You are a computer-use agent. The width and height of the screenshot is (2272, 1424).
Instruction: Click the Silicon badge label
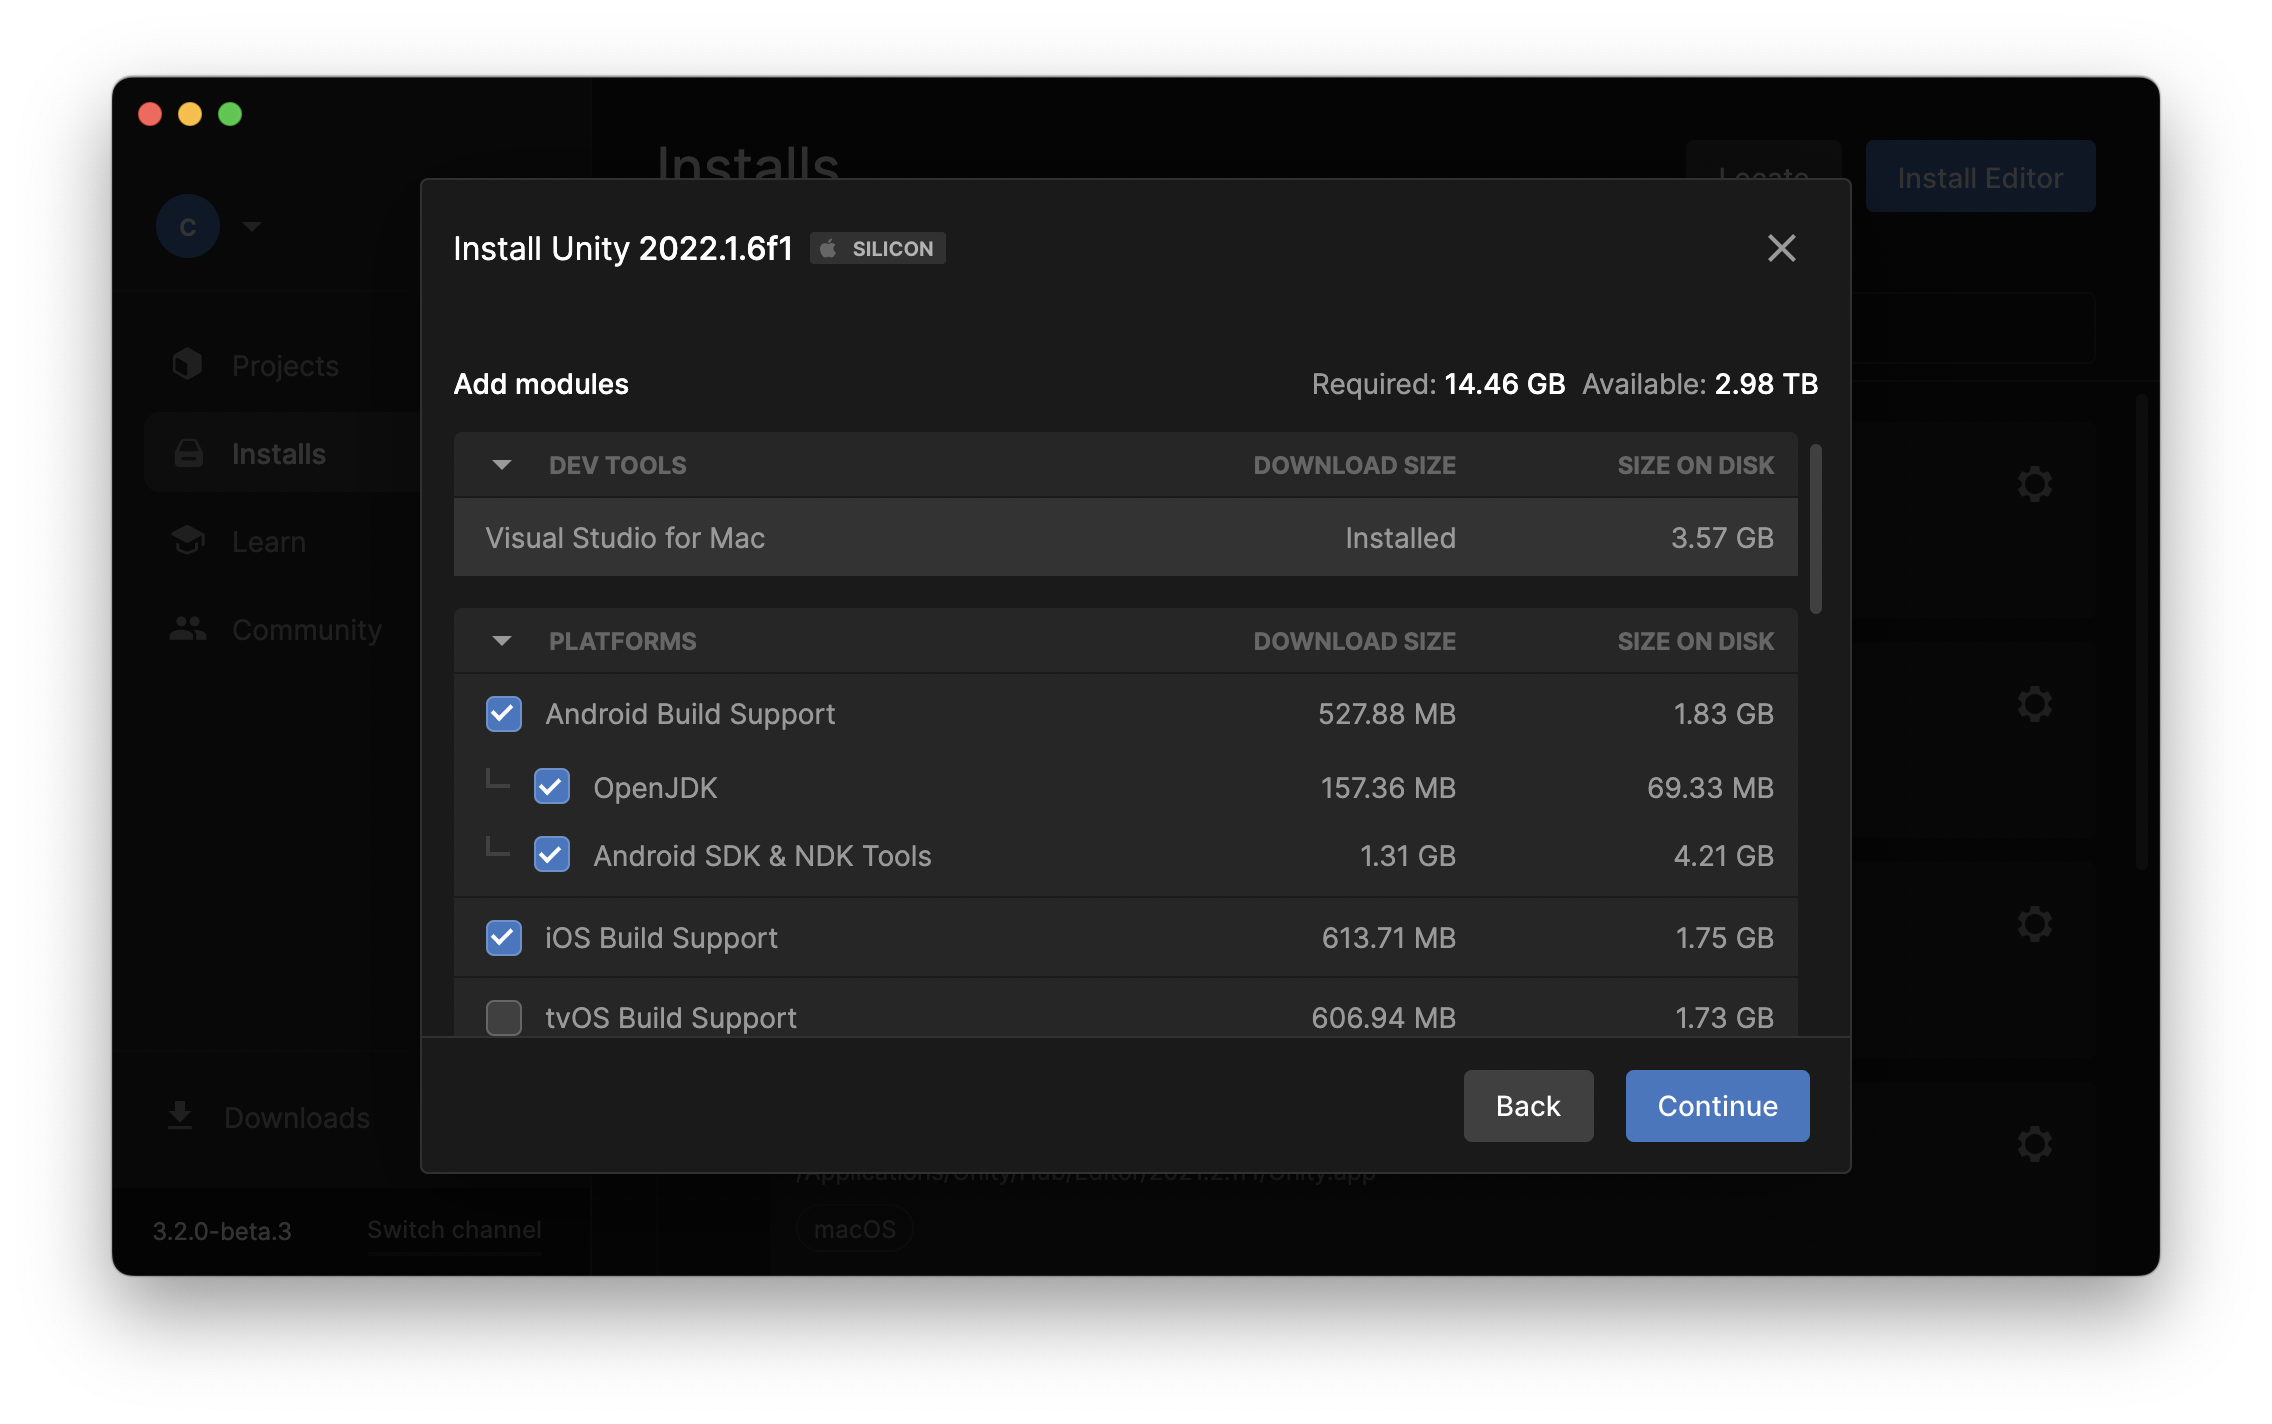tap(881, 249)
